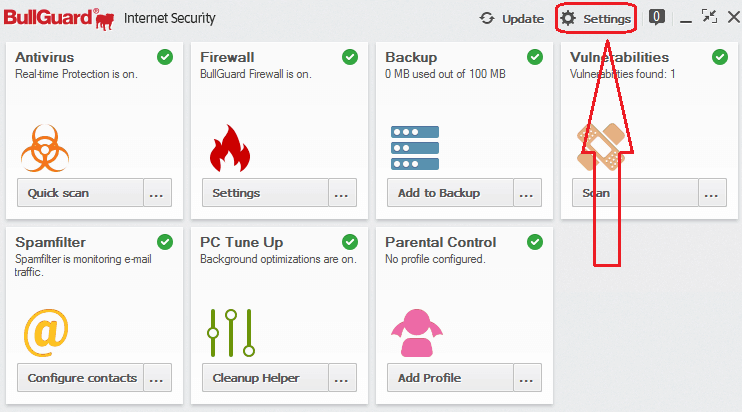Select the Firewall tile title
This screenshot has width=742, height=412.
(x=227, y=57)
